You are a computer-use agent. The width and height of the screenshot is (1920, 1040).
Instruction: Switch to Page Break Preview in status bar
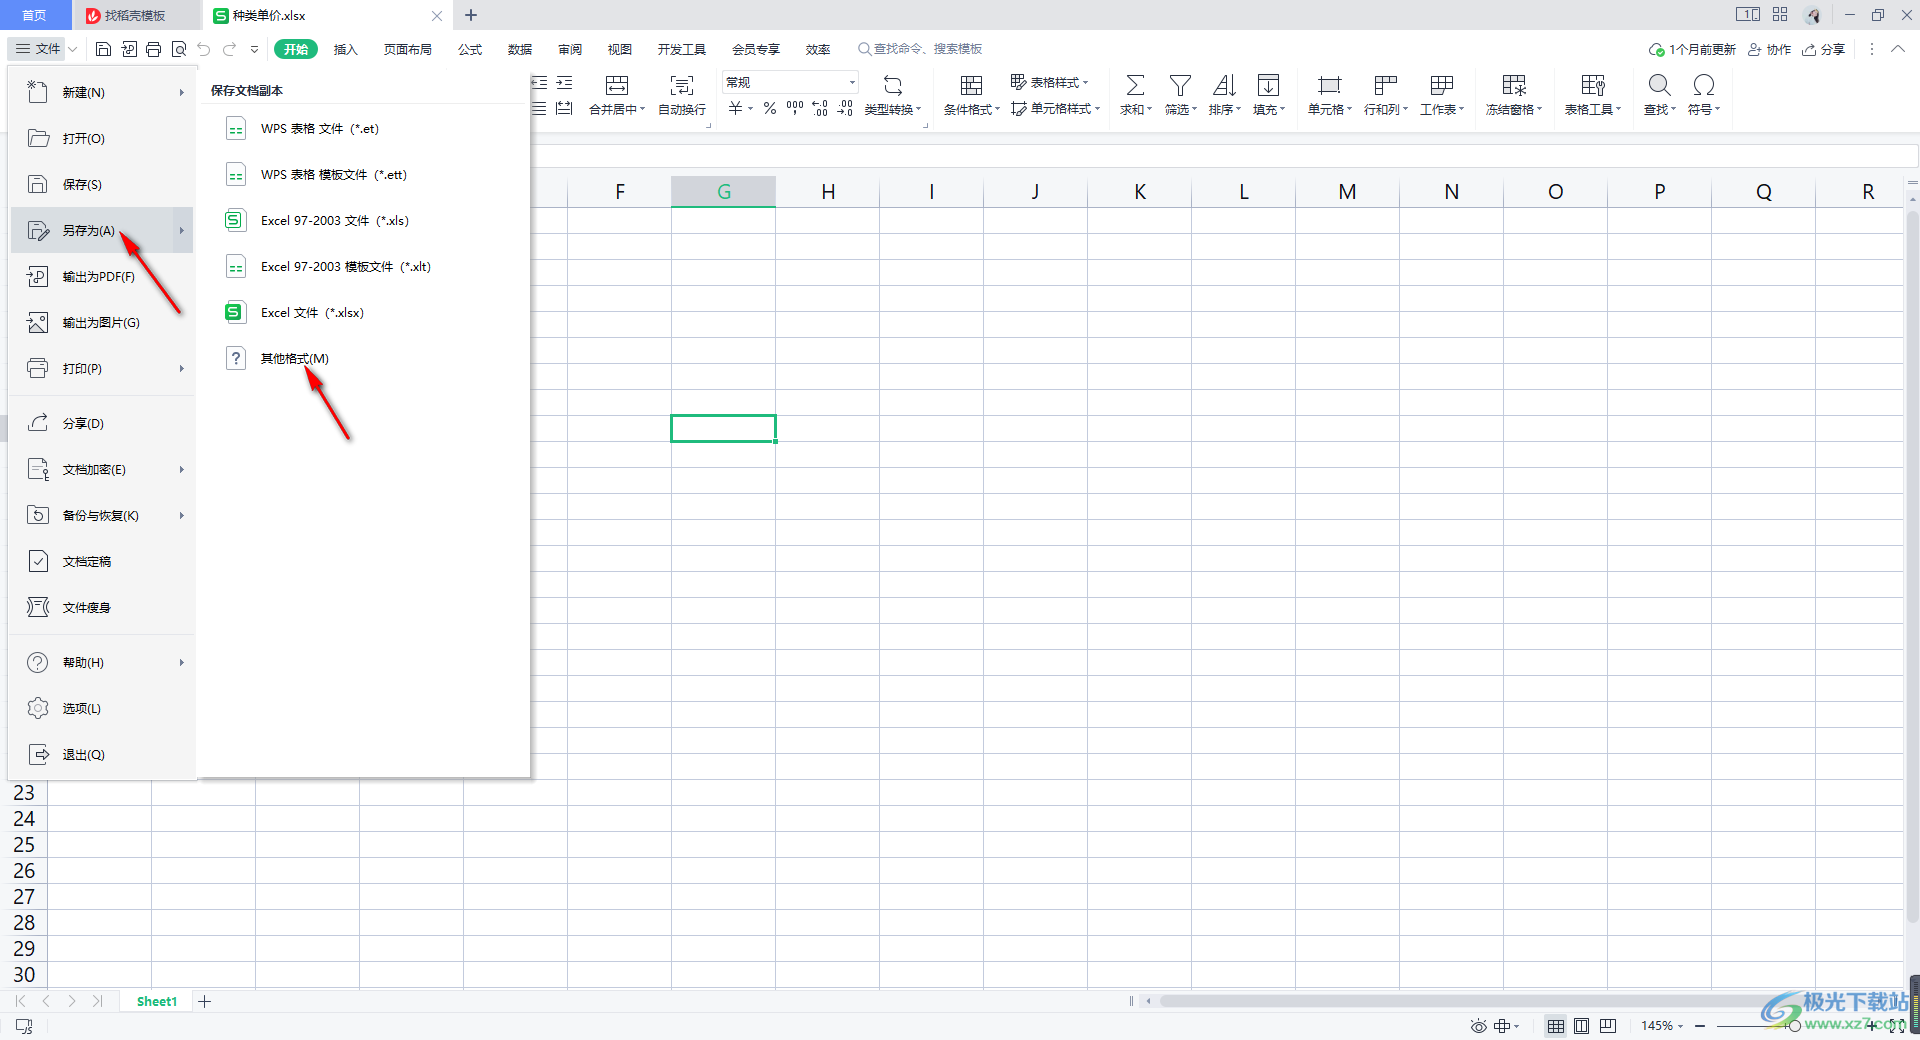[x=1608, y=1026]
